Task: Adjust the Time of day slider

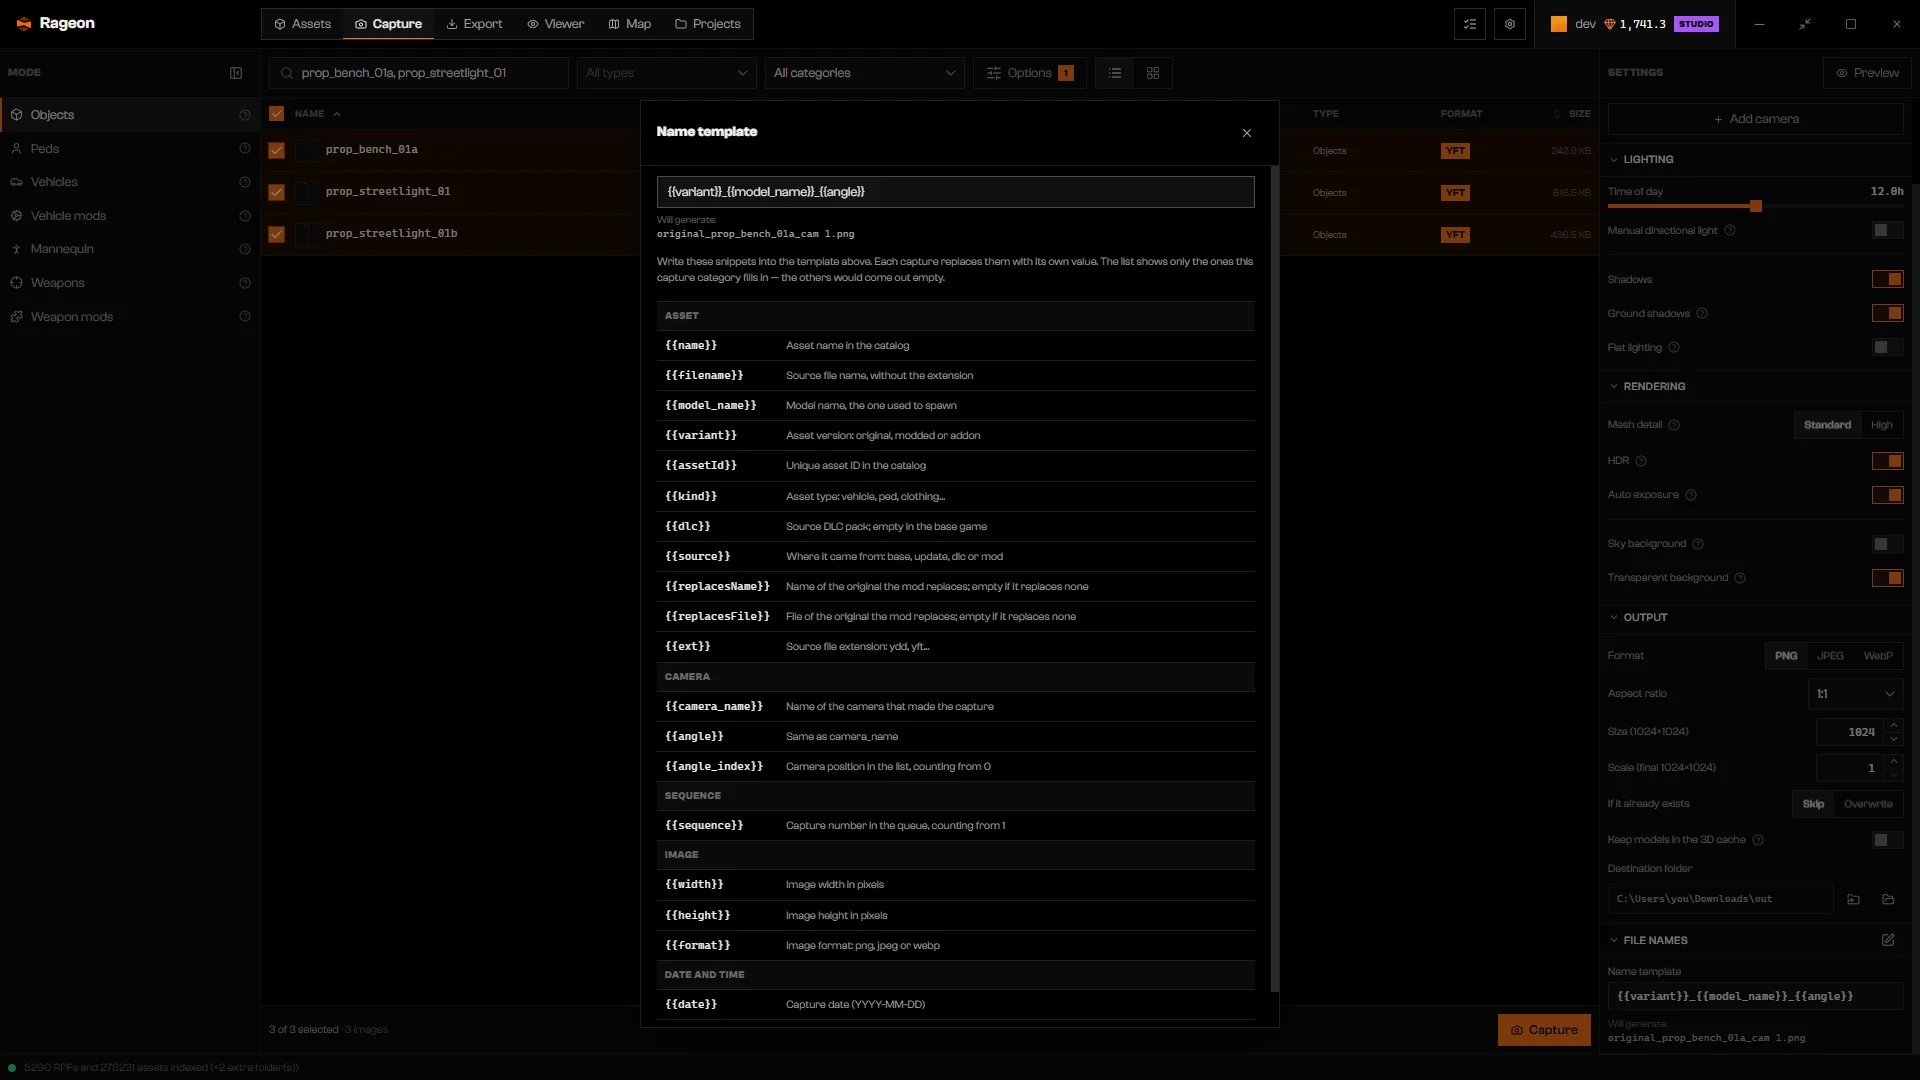Action: (x=1755, y=206)
